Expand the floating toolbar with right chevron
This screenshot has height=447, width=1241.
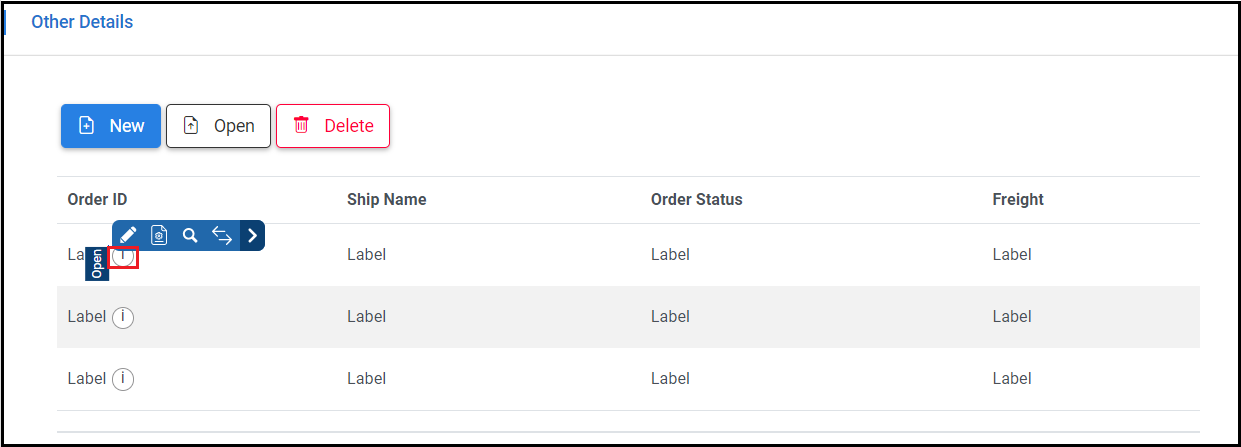pyautogui.click(x=253, y=235)
